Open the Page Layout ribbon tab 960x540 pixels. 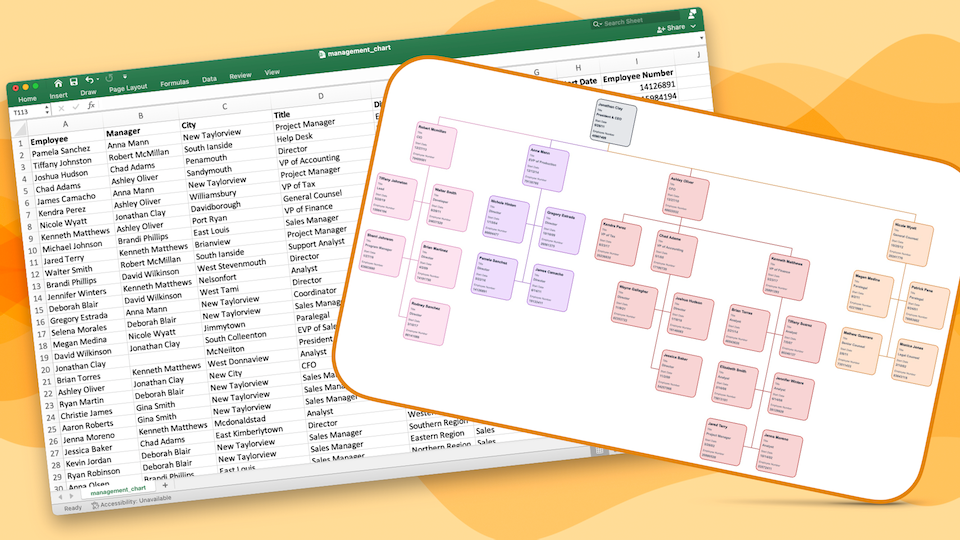[128, 88]
